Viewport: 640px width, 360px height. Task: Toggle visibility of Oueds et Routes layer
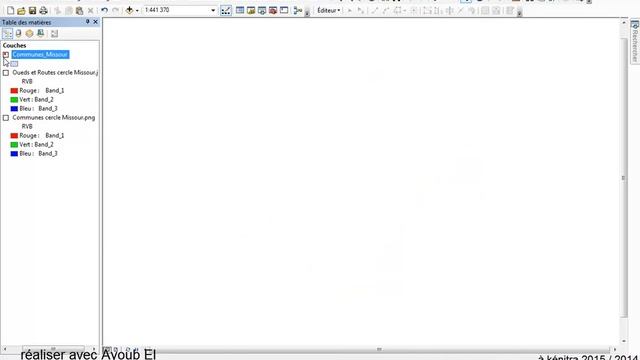coord(6,73)
